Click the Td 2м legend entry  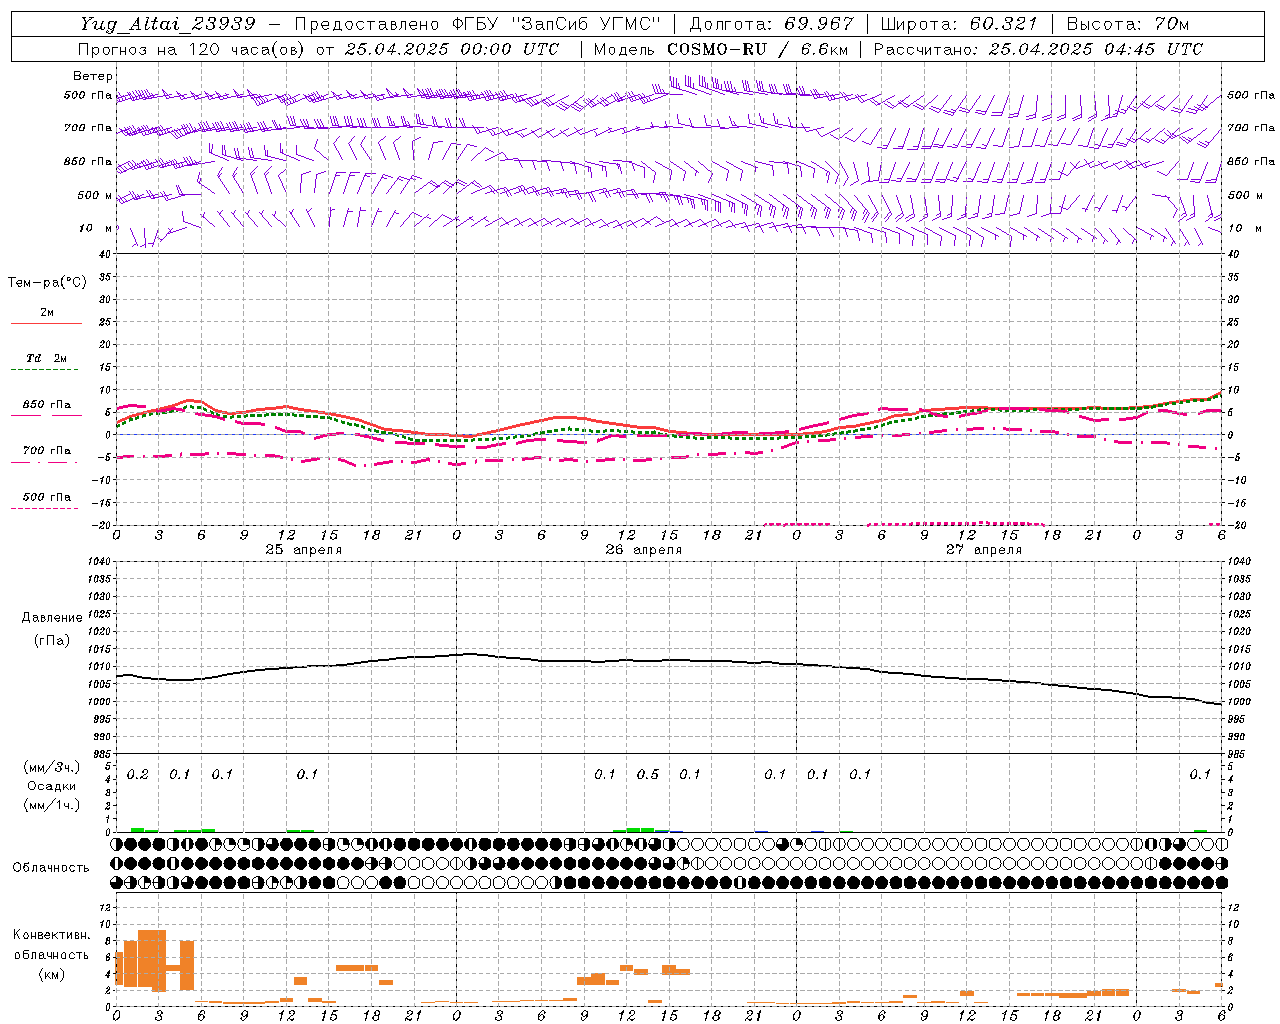pyautogui.click(x=47, y=358)
